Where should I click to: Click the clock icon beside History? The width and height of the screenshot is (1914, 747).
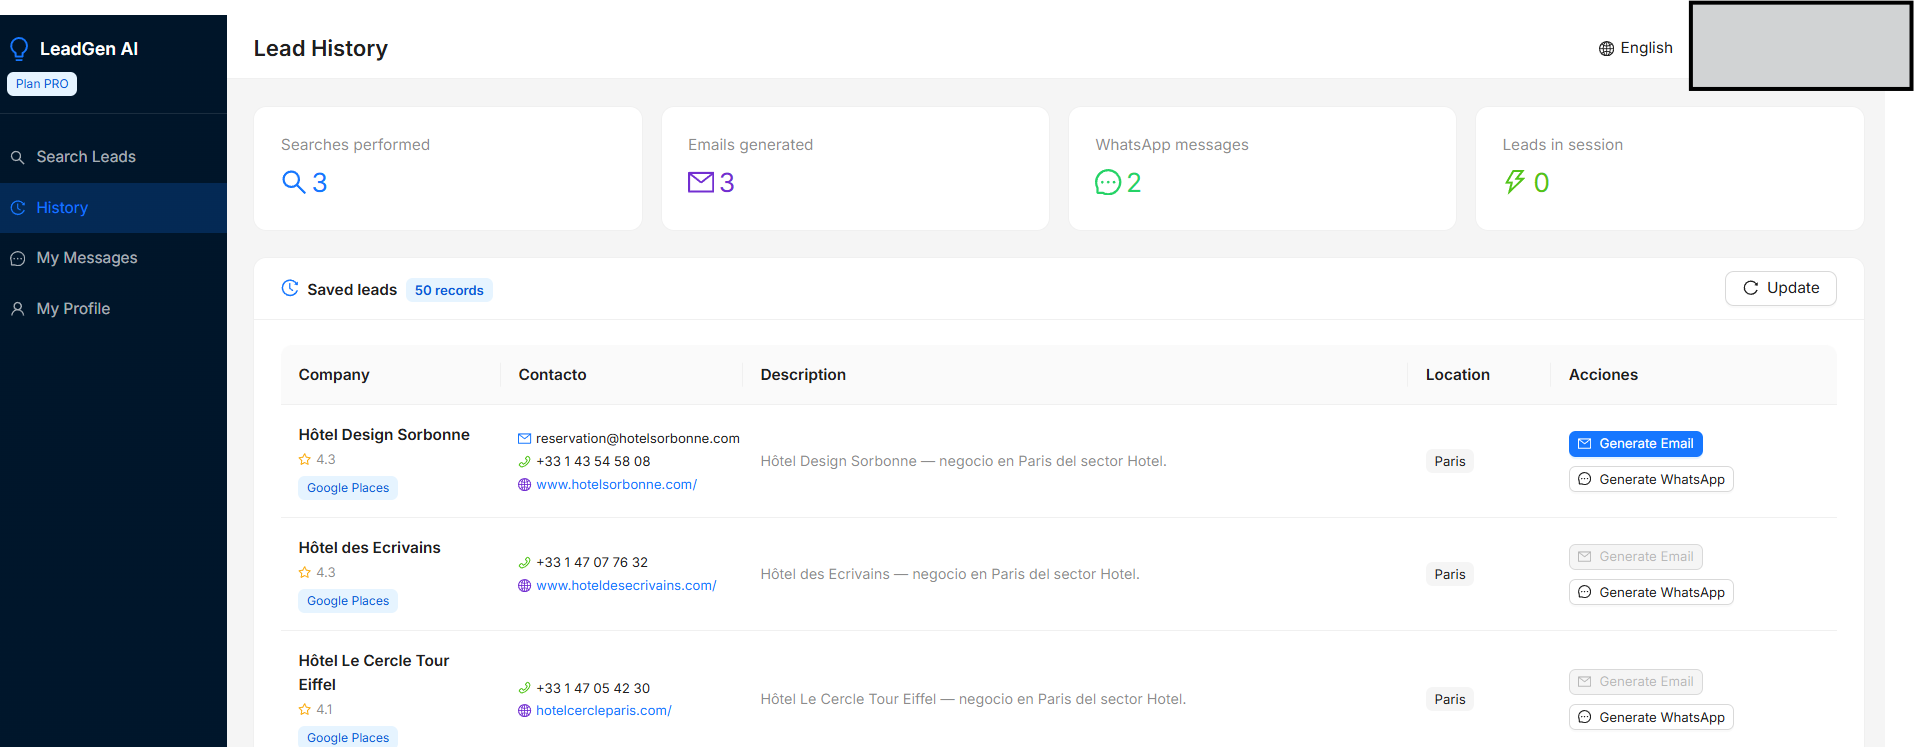17,208
